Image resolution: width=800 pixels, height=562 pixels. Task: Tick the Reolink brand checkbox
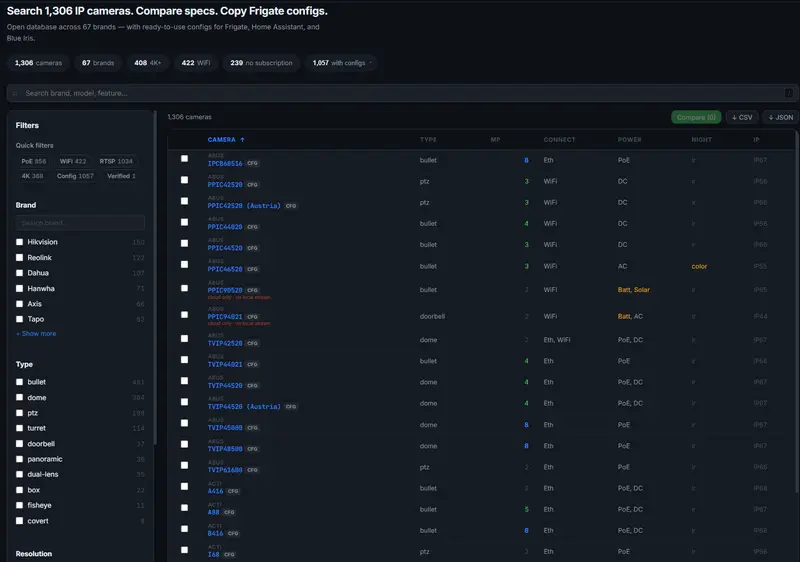(19, 258)
